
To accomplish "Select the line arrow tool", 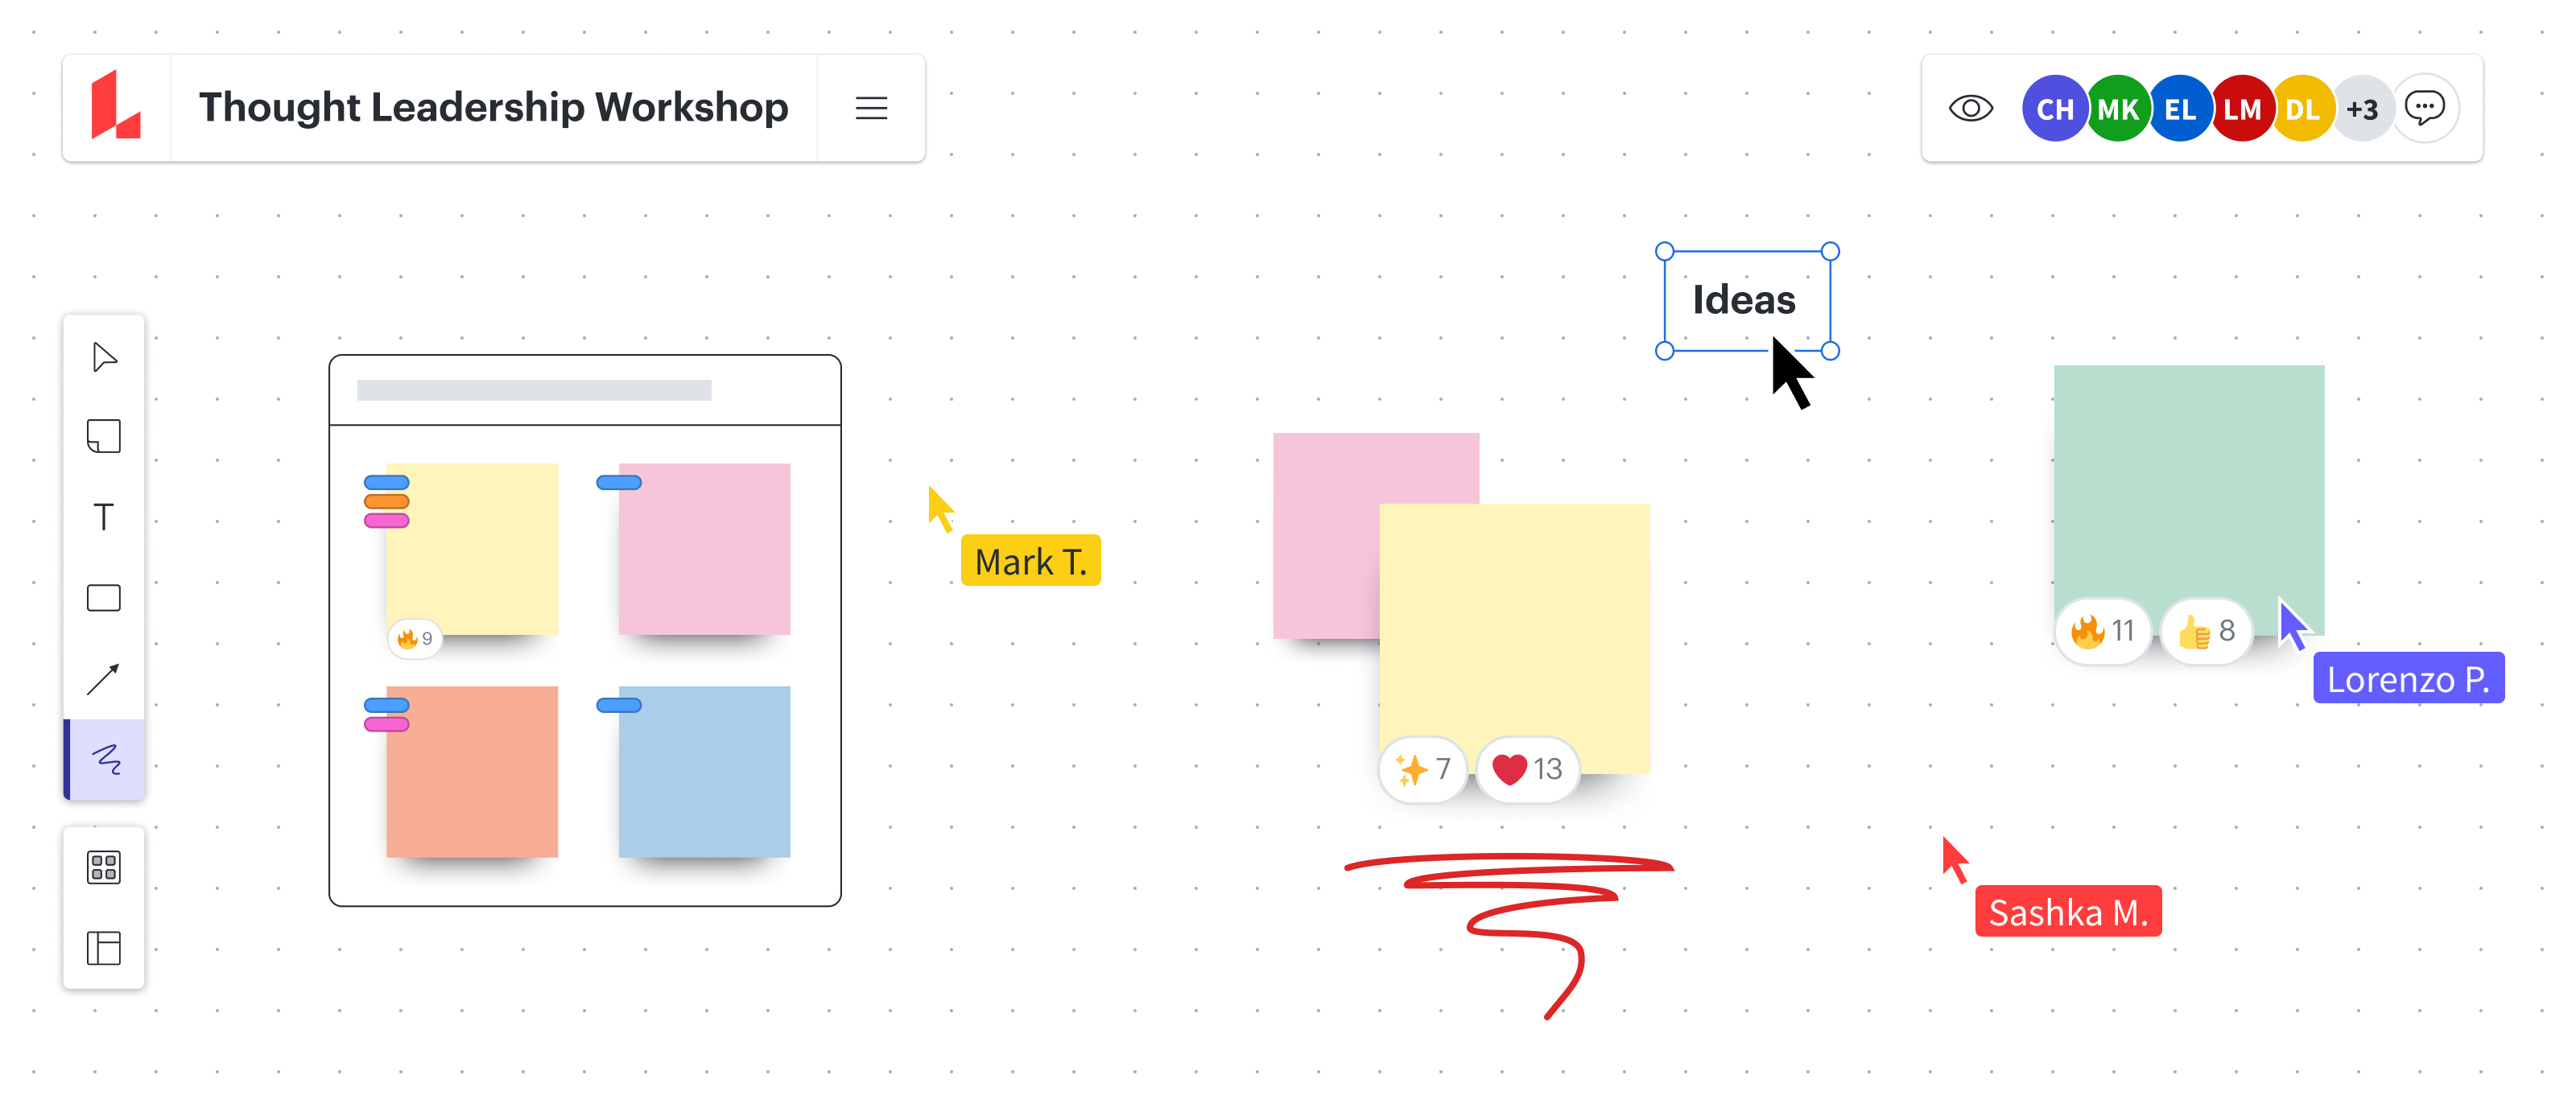I will coord(104,679).
